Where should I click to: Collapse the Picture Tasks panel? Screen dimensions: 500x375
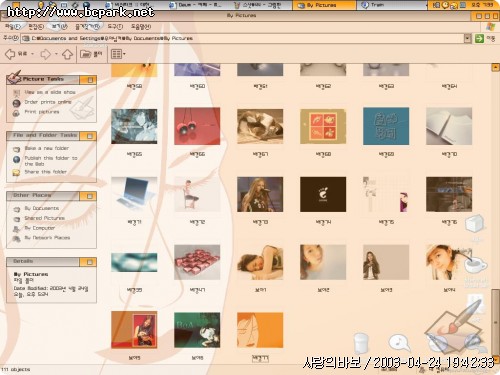(x=90, y=80)
